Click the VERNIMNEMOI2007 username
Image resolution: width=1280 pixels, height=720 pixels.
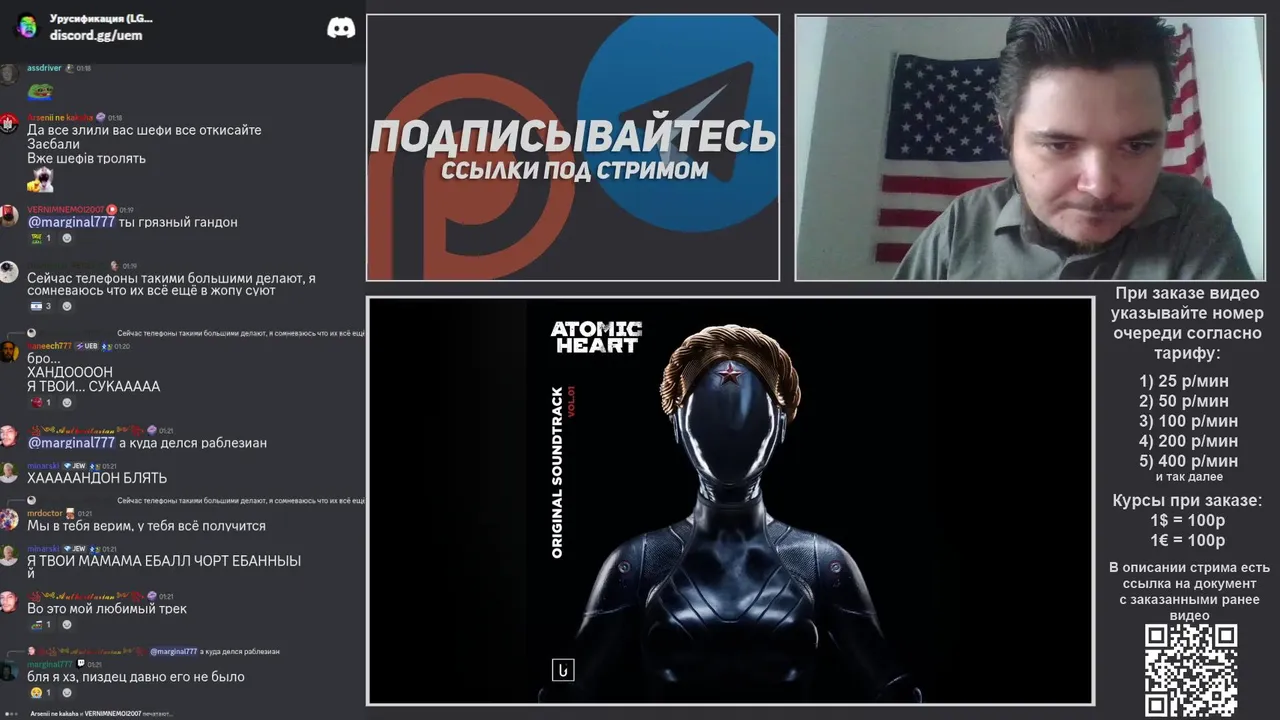[x=65, y=210]
